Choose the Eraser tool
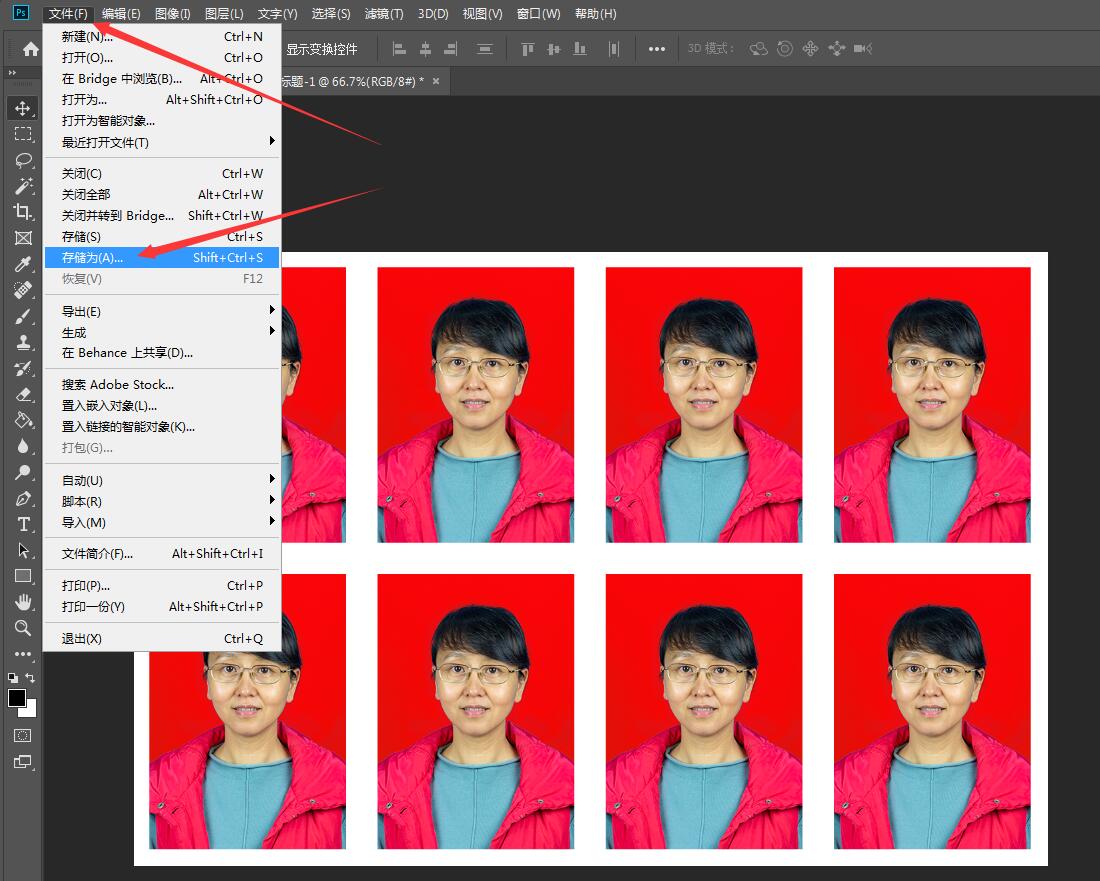The width and height of the screenshot is (1100, 881). click(x=22, y=394)
